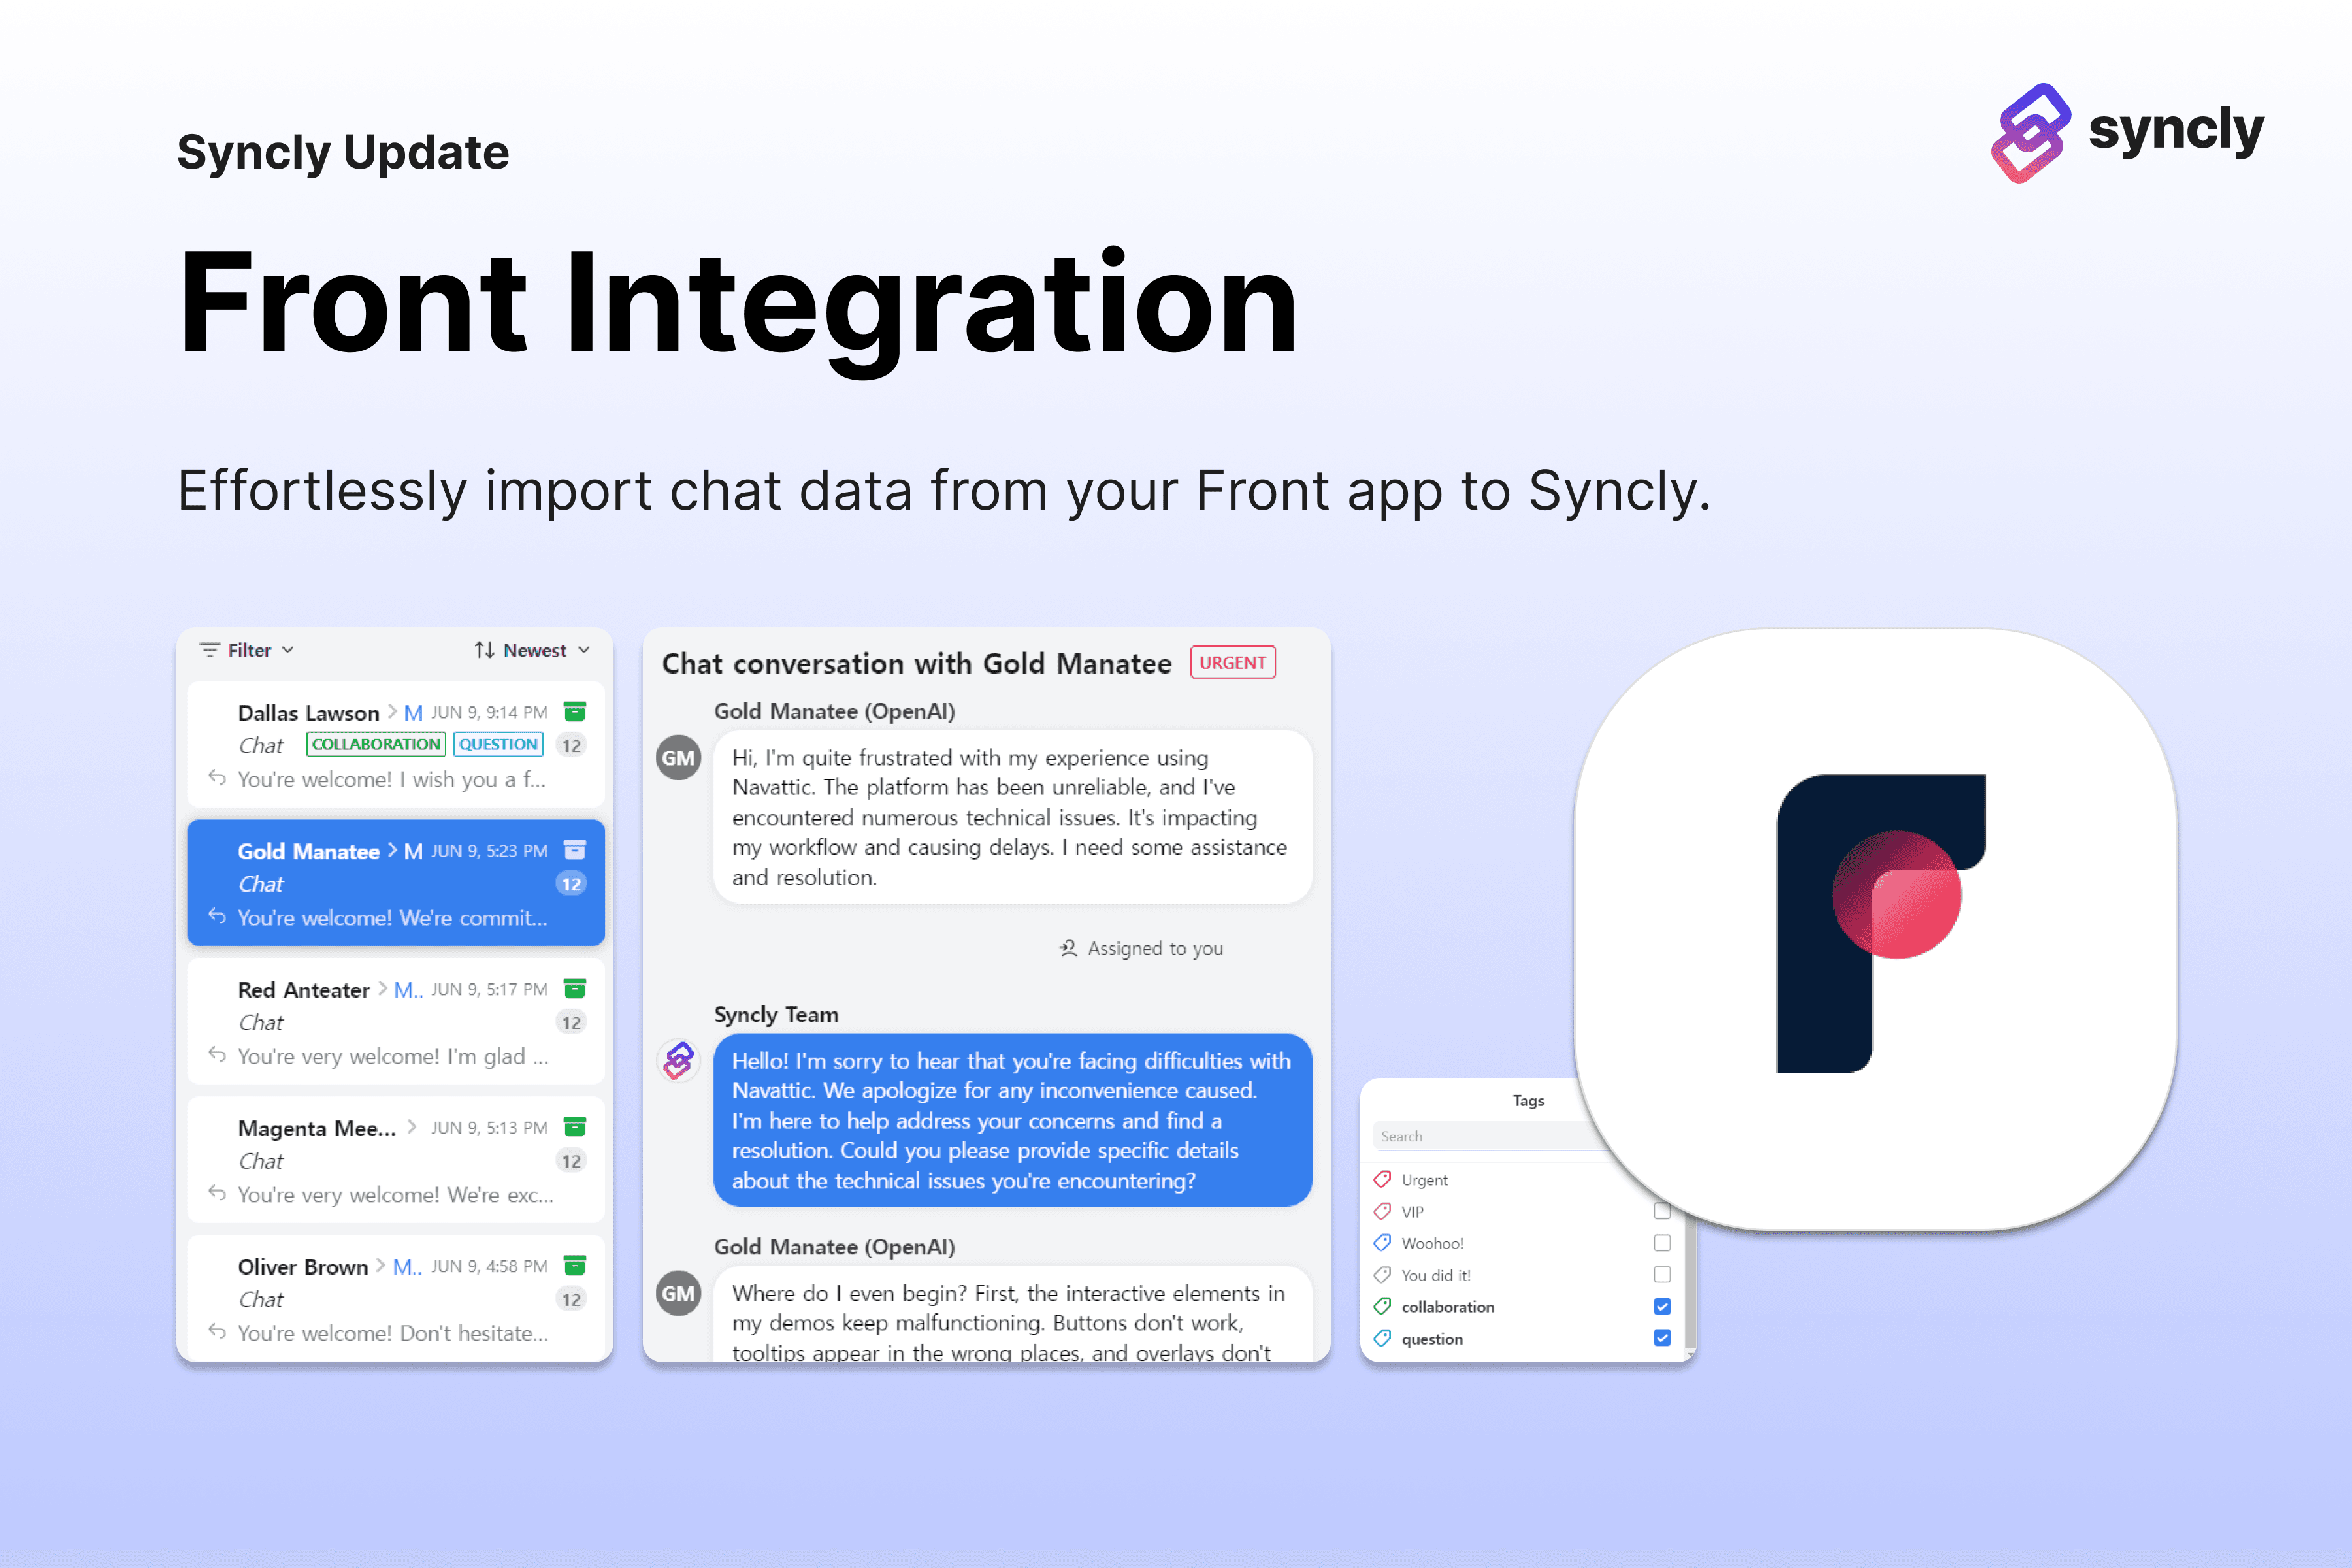Click archive icon on Dallas Lawson conversation

pyautogui.click(x=574, y=712)
